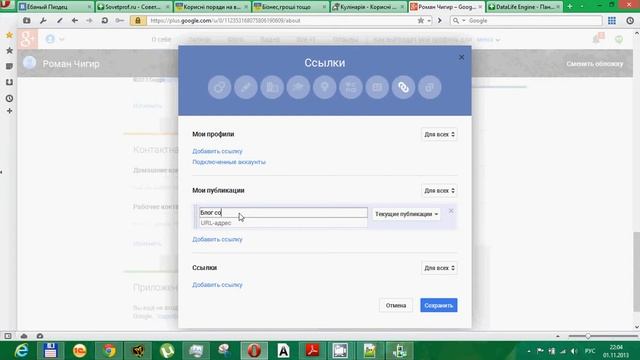640x360 pixels.
Task: Click the browser Back arrow
Action: point(74,20)
